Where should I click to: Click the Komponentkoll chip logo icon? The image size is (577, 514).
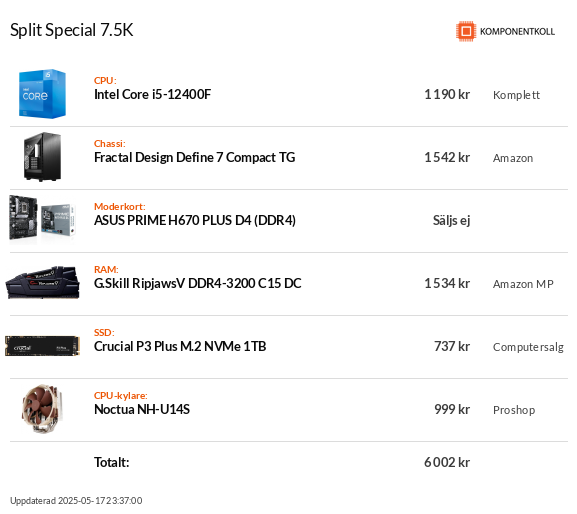click(466, 31)
